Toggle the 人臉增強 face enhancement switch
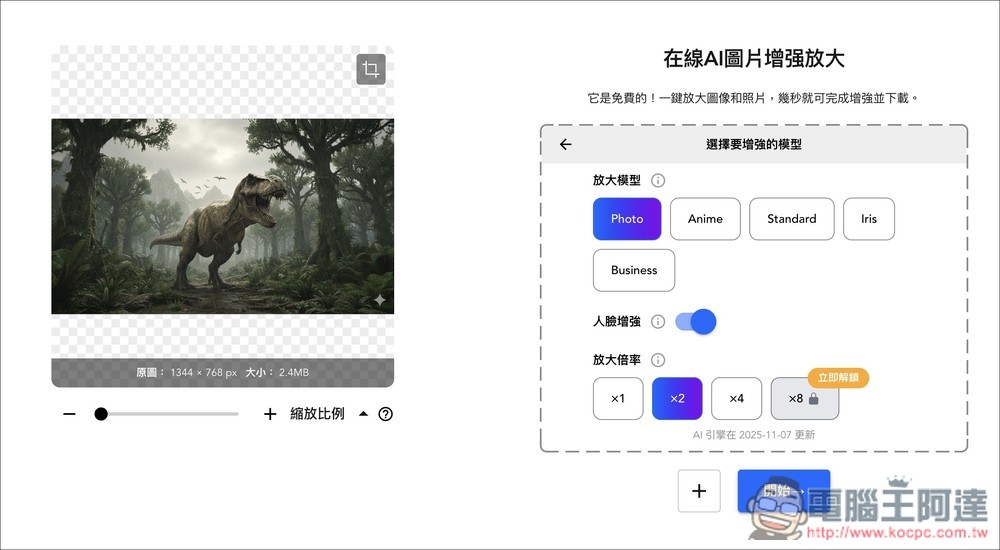1000x550 pixels. pos(696,322)
